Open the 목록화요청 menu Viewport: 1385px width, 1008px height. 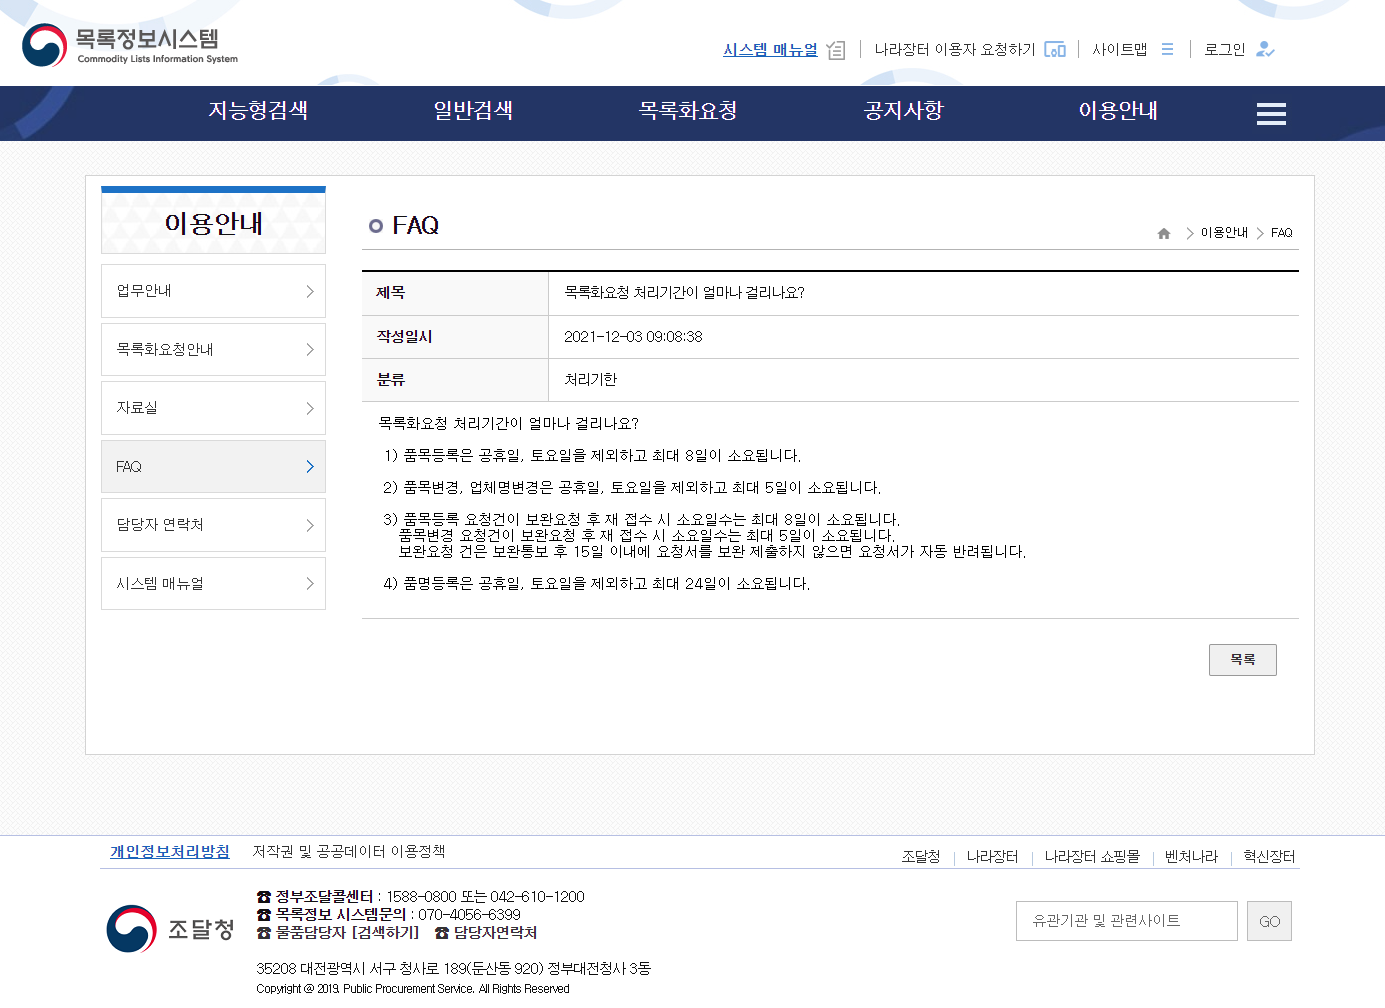click(x=688, y=111)
